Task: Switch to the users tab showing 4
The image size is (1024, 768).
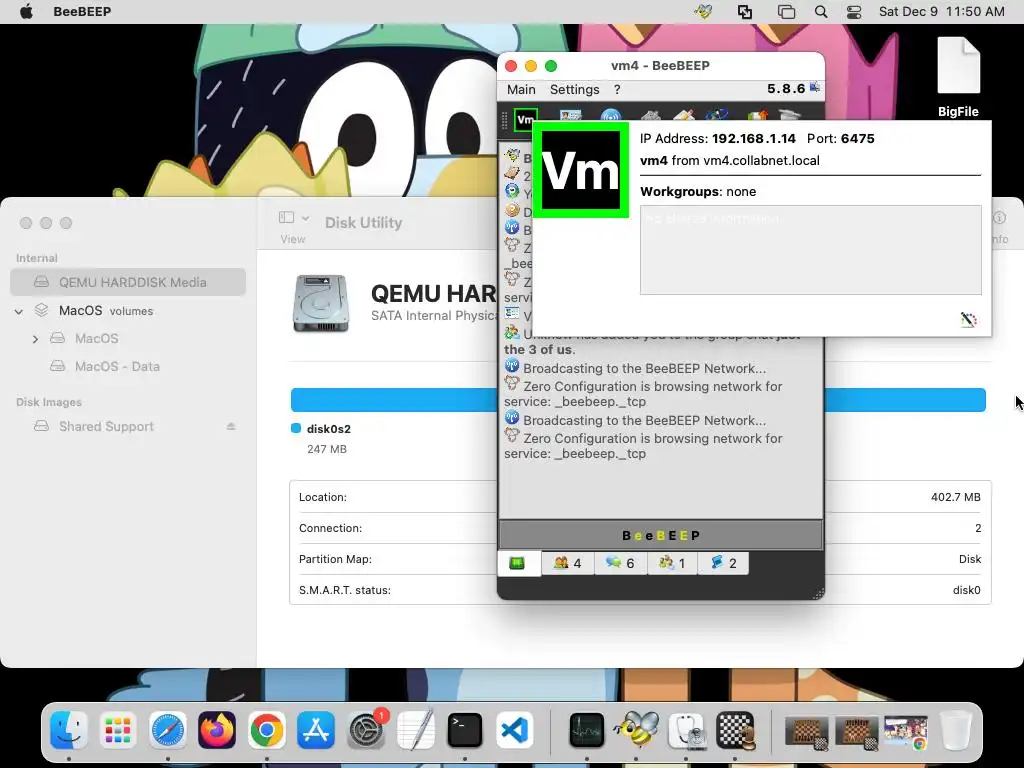Action: click(568, 563)
